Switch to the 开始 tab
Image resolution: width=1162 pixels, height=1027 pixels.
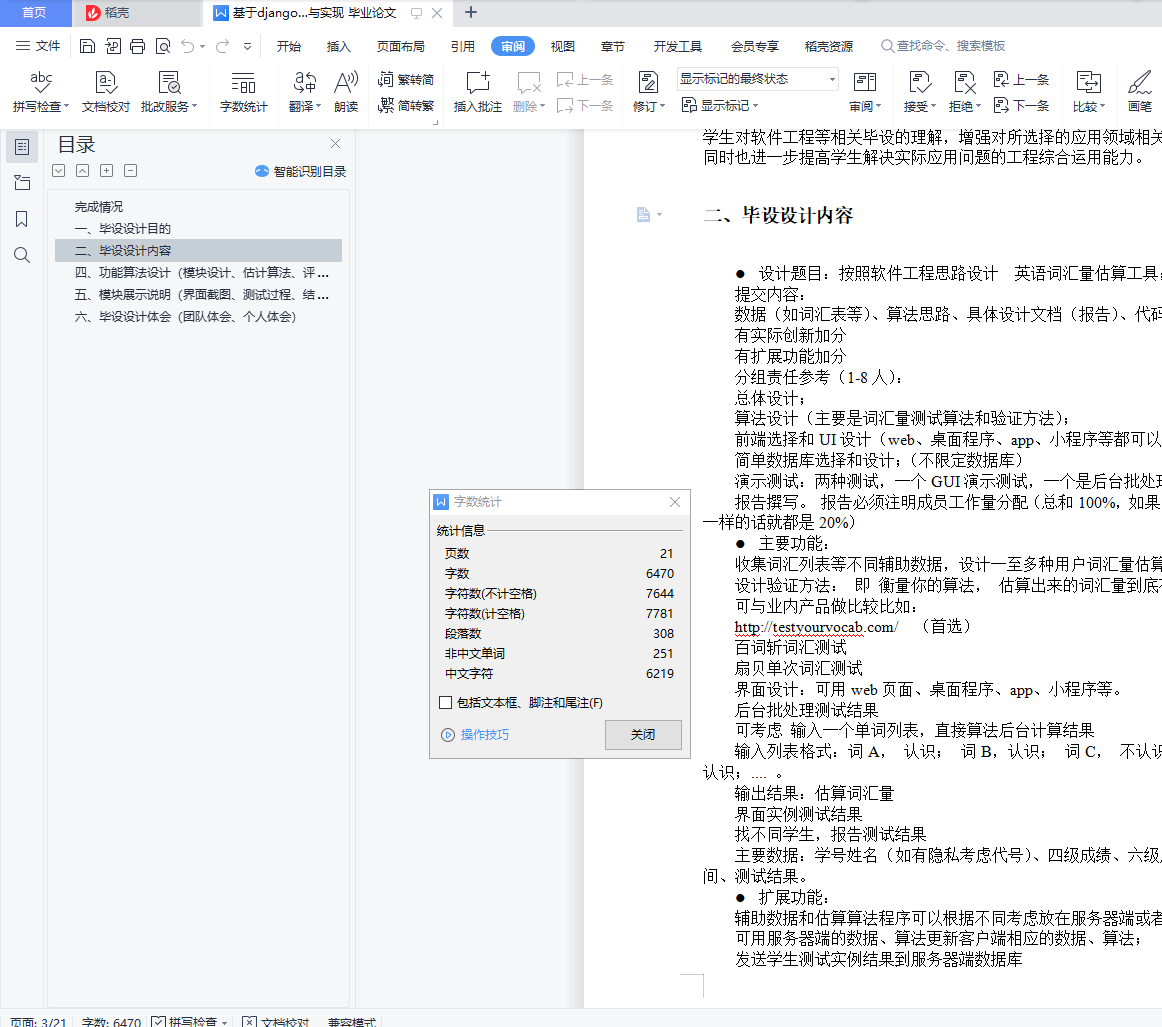click(x=288, y=47)
